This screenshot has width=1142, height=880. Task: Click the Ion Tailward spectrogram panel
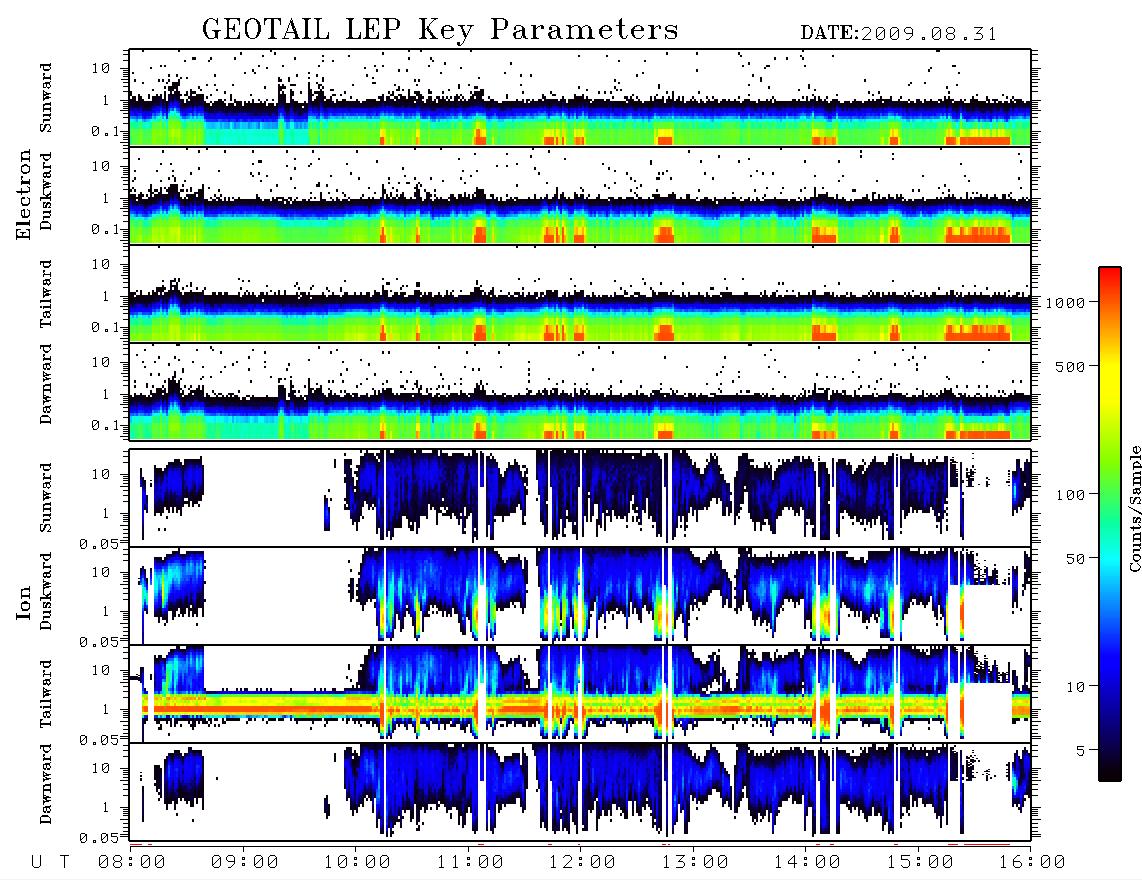[580, 694]
